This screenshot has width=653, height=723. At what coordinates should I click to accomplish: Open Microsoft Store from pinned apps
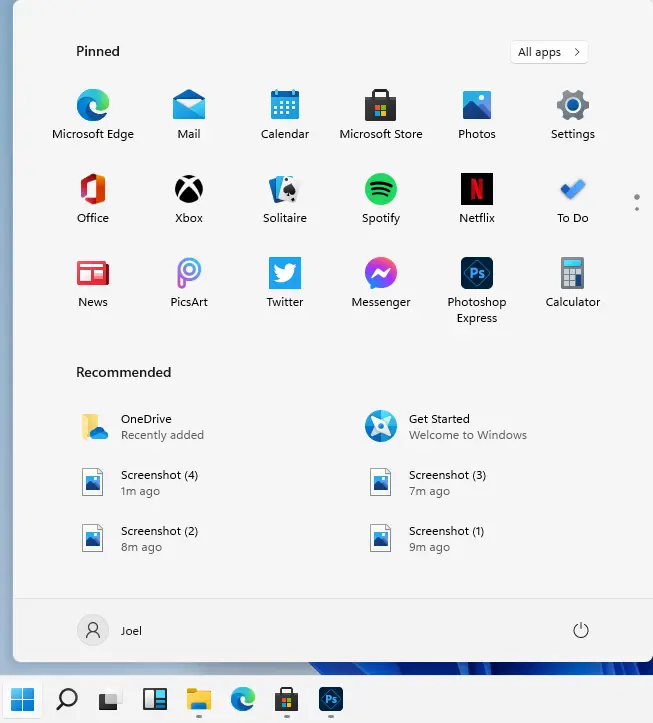pos(380,114)
